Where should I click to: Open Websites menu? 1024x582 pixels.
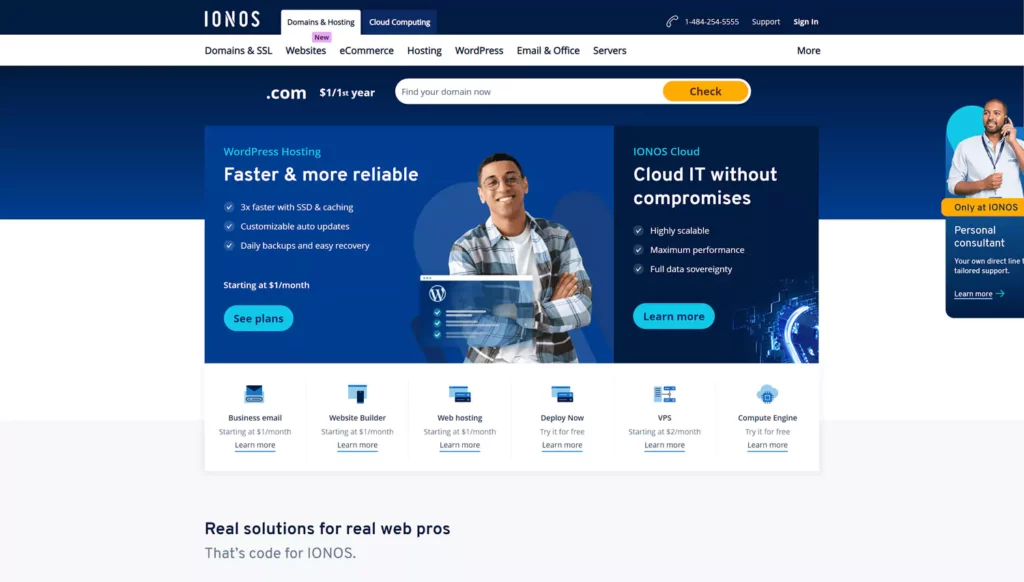pyautogui.click(x=306, y=50)
